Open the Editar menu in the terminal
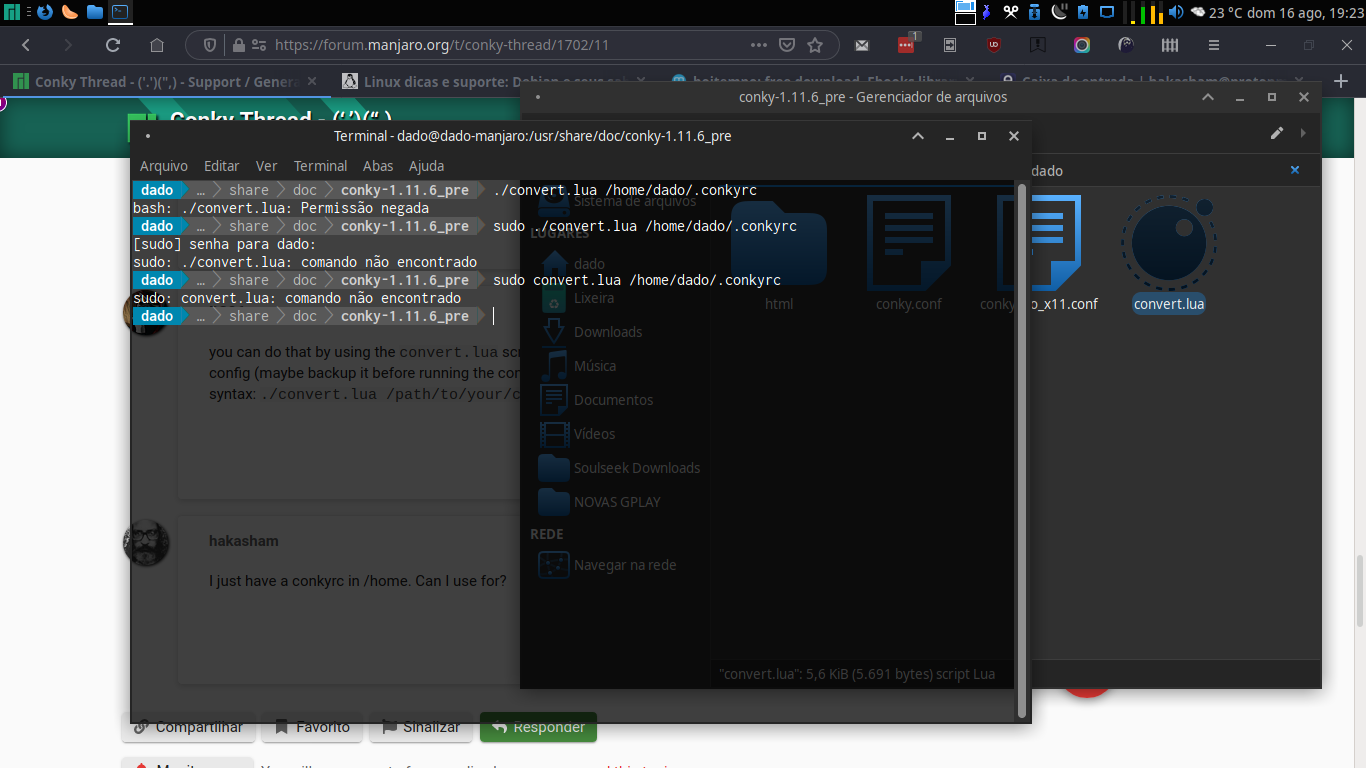 pos(222,166)
